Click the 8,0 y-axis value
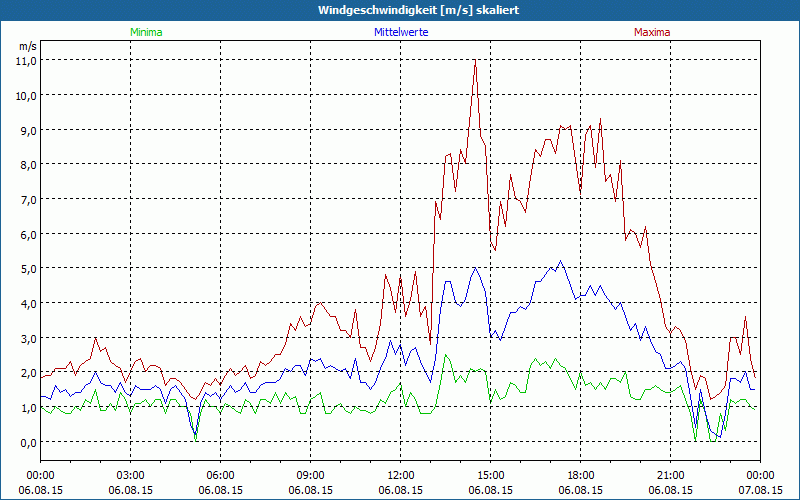The width and height of the screenshot is (800, 500). [26, 164]
